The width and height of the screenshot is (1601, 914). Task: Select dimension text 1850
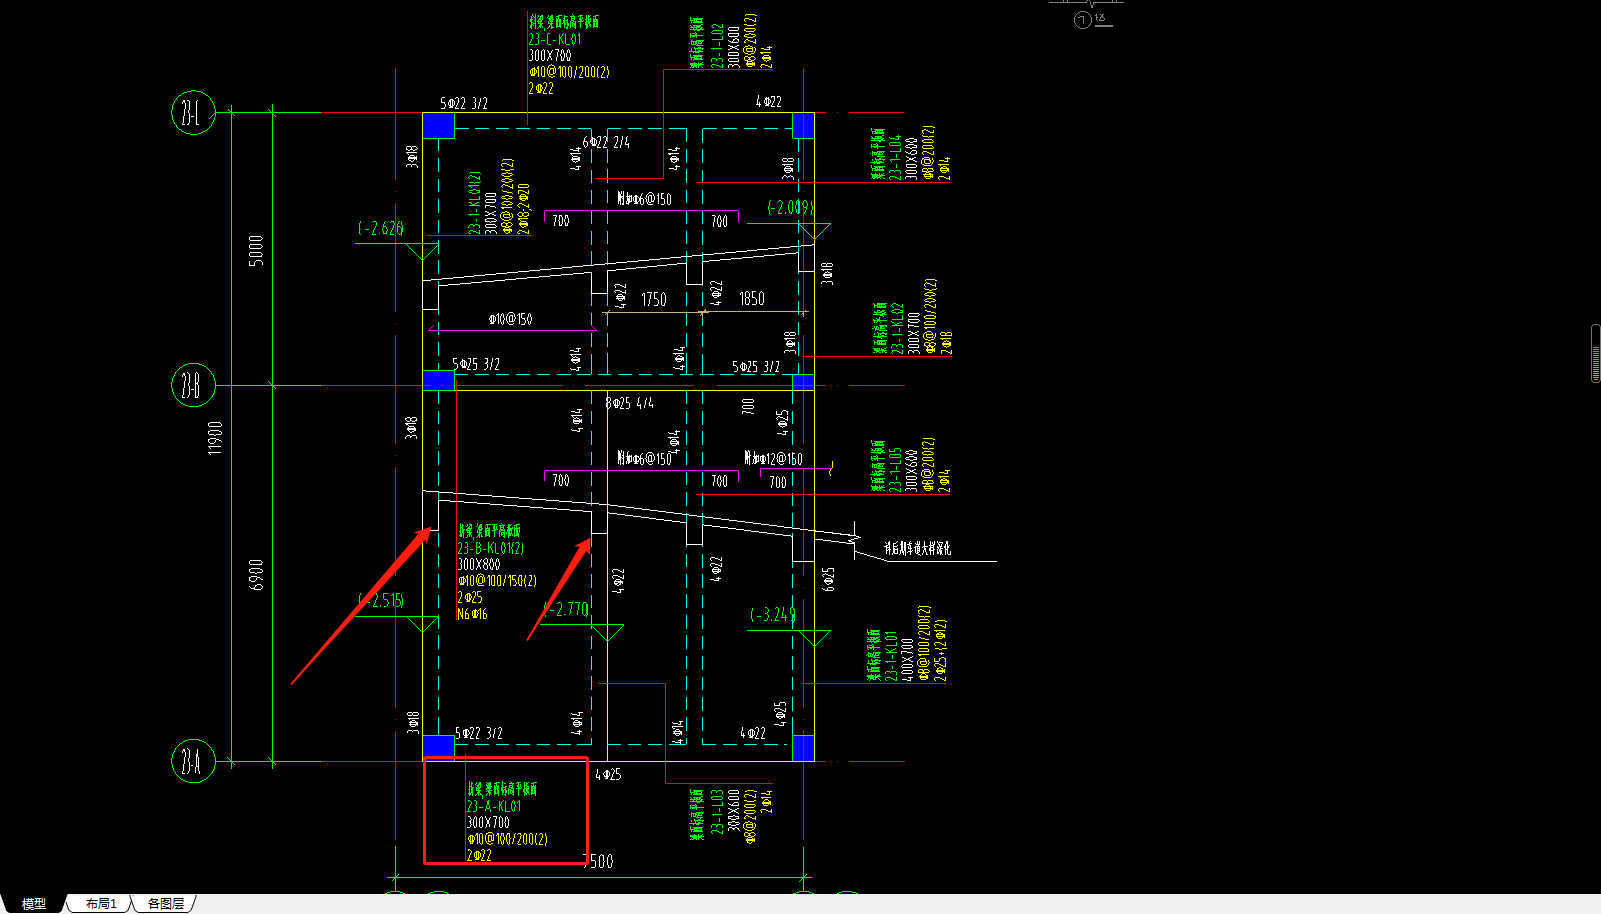752,298
